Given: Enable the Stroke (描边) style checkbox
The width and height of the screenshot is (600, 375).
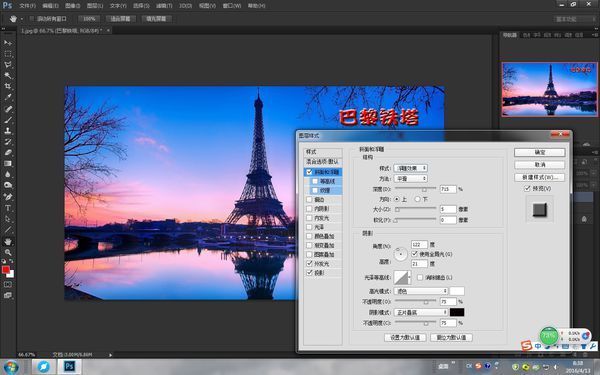Looking at the screenshot, I should (309, 199).
